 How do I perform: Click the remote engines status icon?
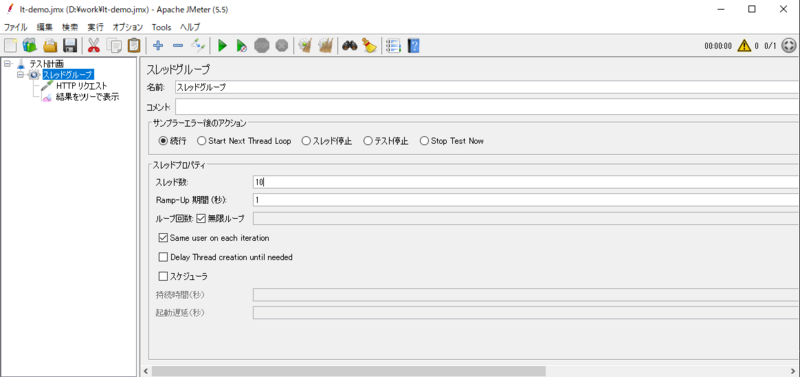click(789, 46)
